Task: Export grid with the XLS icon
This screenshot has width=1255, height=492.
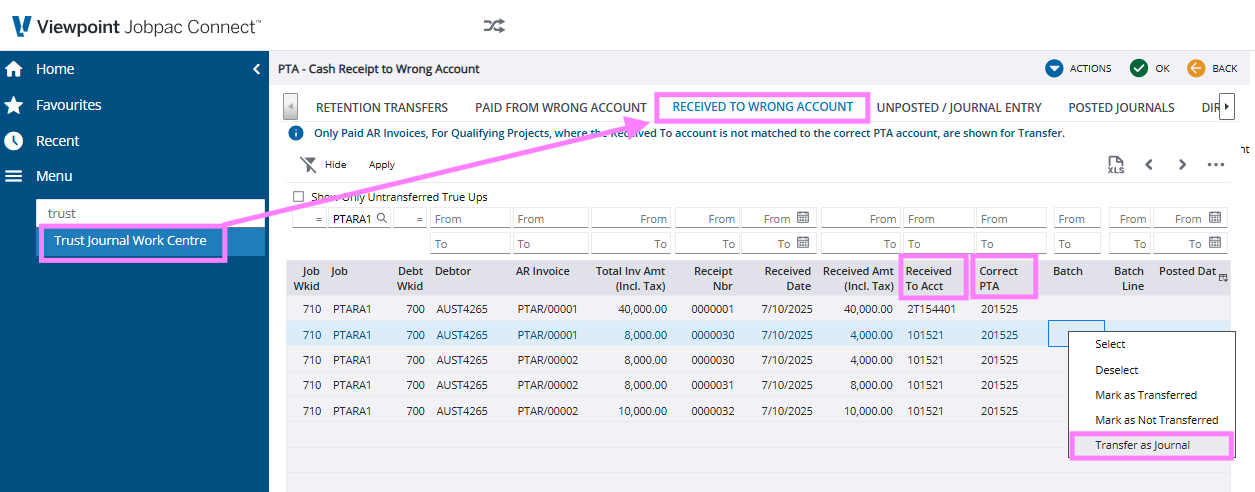Action: pyautogui.click(x=1116, y=165)
